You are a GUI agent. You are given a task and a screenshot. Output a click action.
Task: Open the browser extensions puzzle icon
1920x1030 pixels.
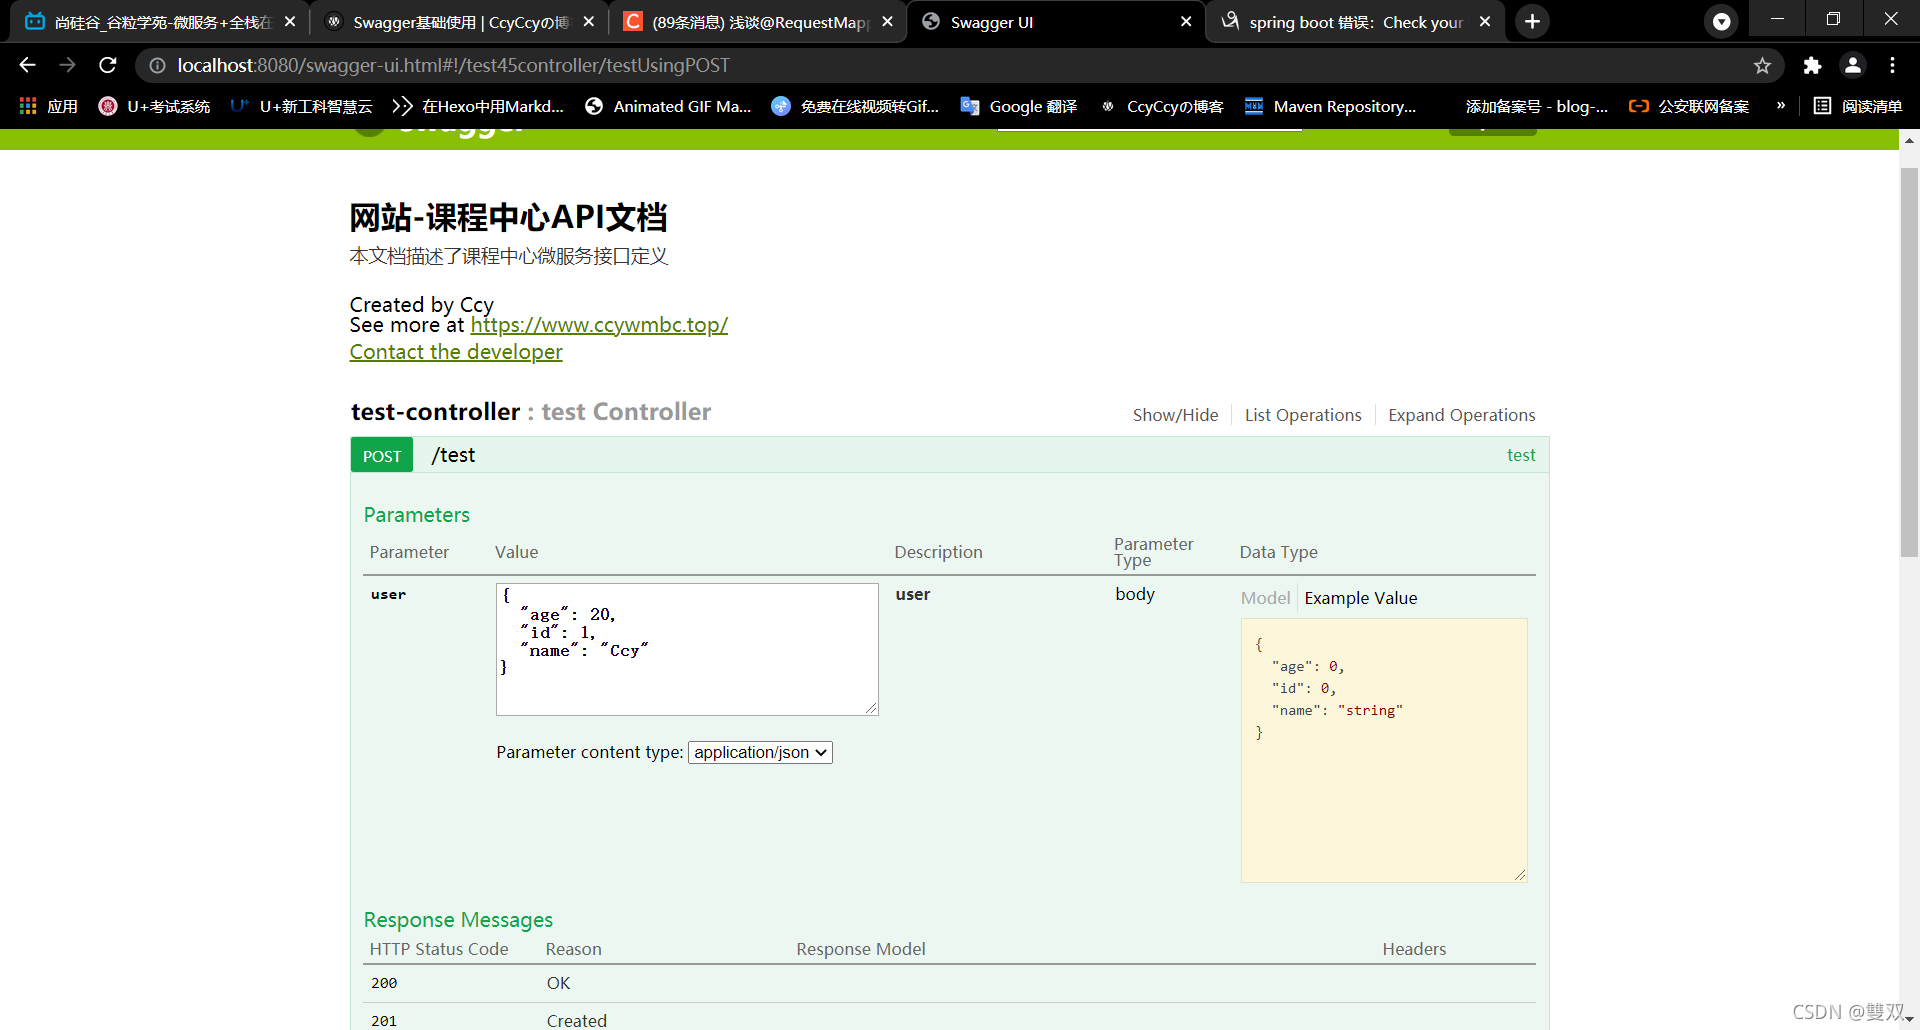click(1812, 65)
